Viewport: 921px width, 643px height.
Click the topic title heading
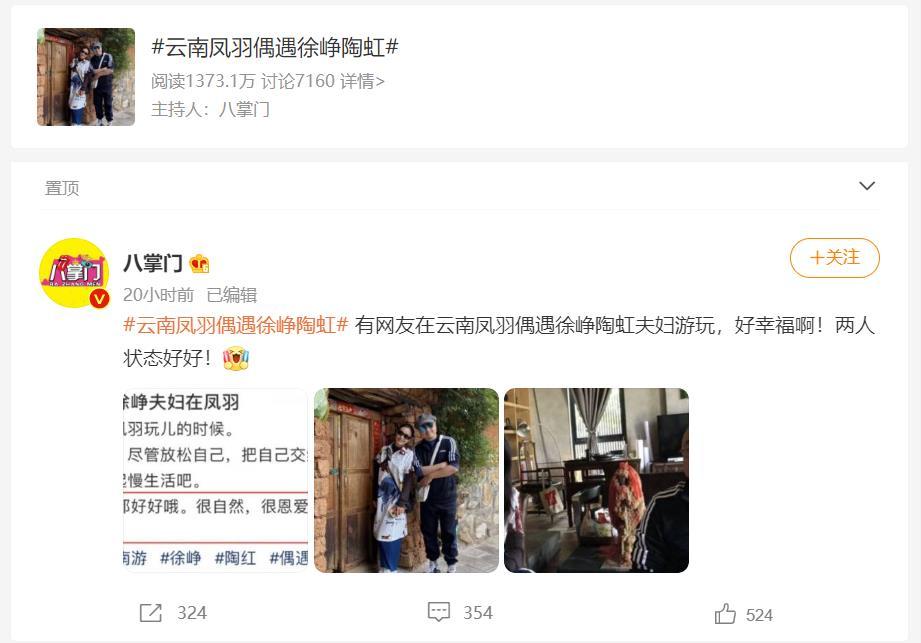275,47
